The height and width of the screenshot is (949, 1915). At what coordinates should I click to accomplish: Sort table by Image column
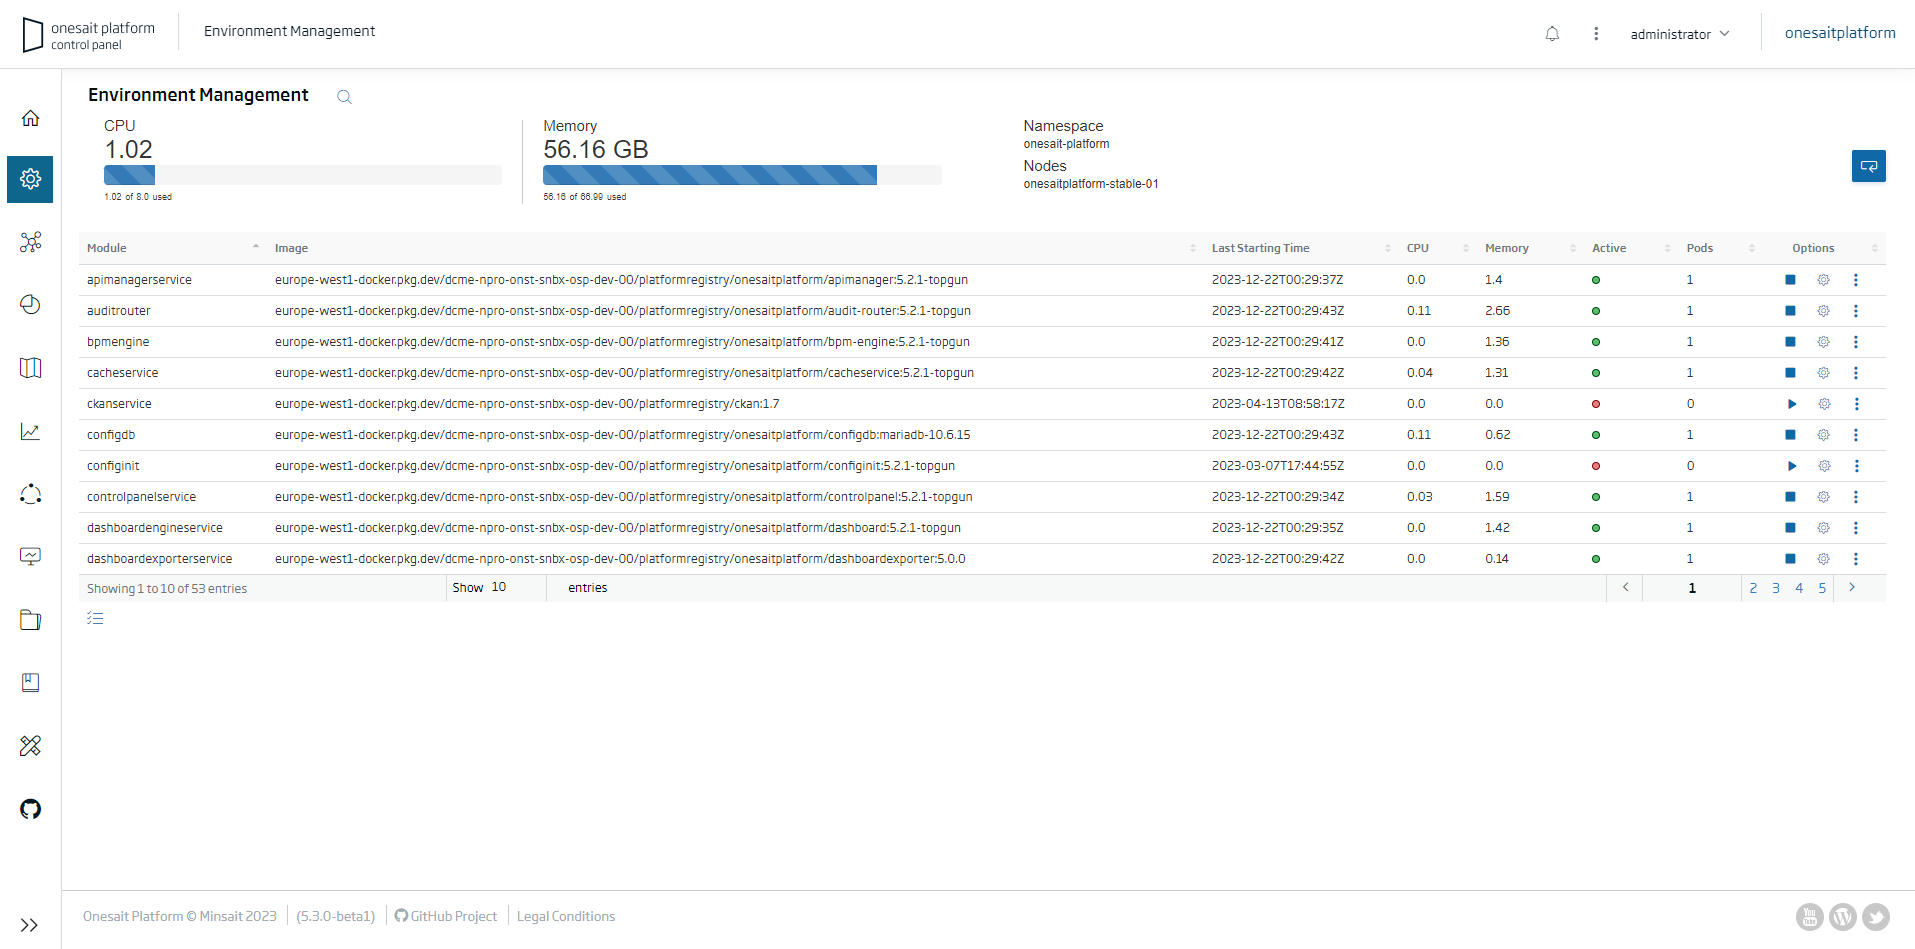click(735, 248)
